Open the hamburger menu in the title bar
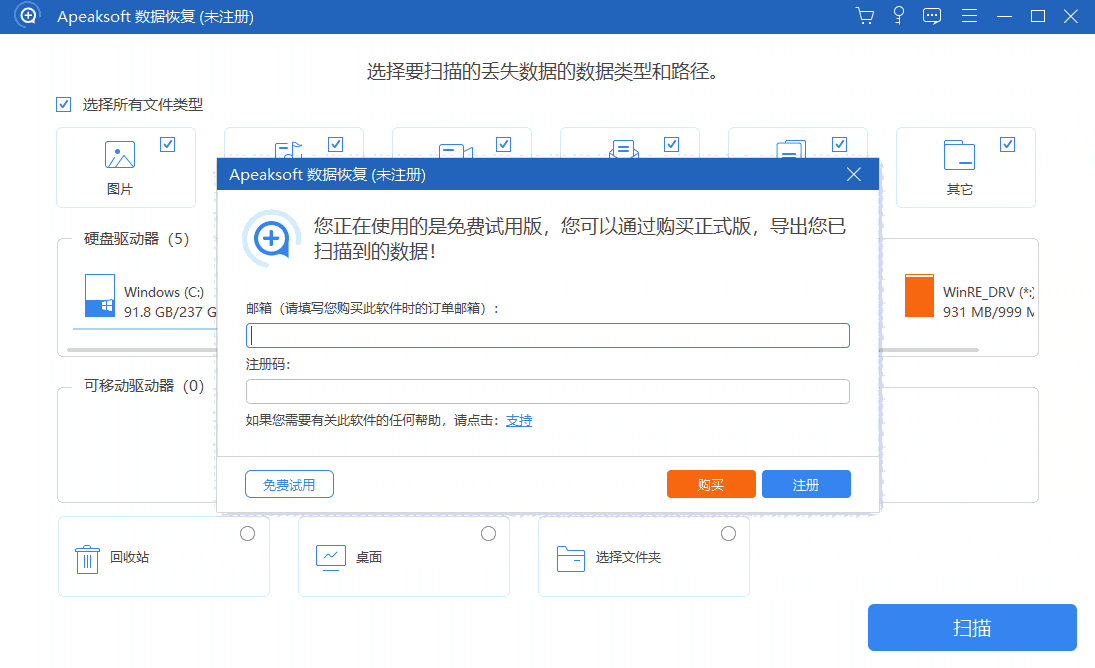This screenshot has height=668, width=1095. tap(968, 16)
